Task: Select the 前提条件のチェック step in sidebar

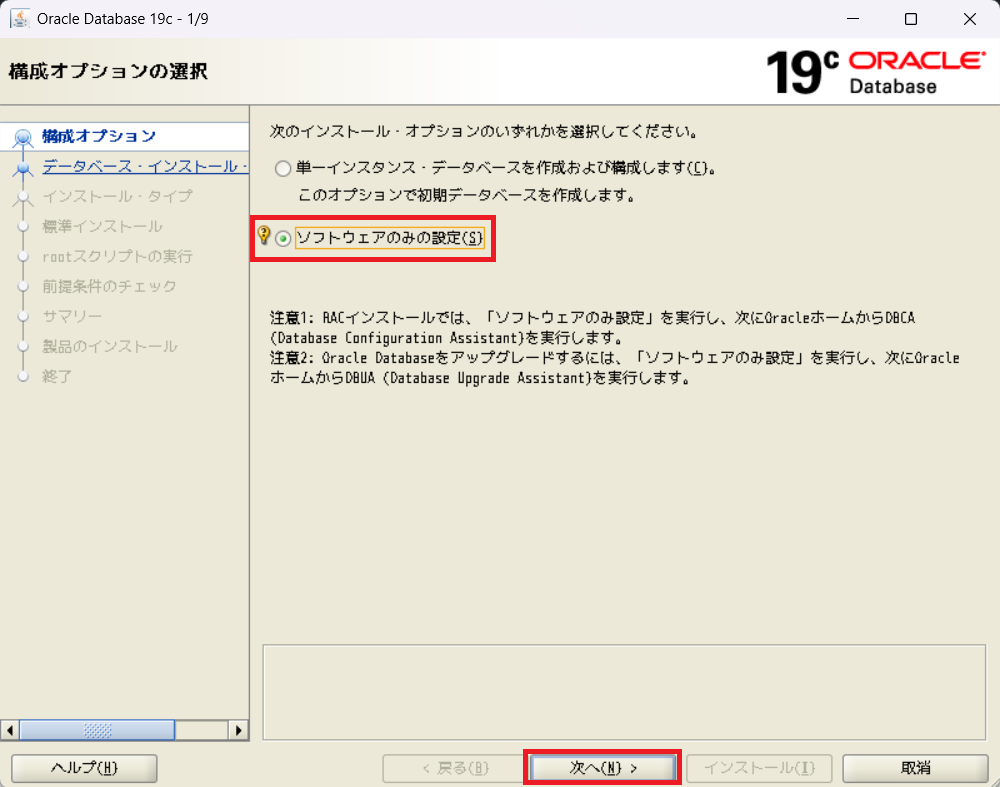Action: coord(109,286)
